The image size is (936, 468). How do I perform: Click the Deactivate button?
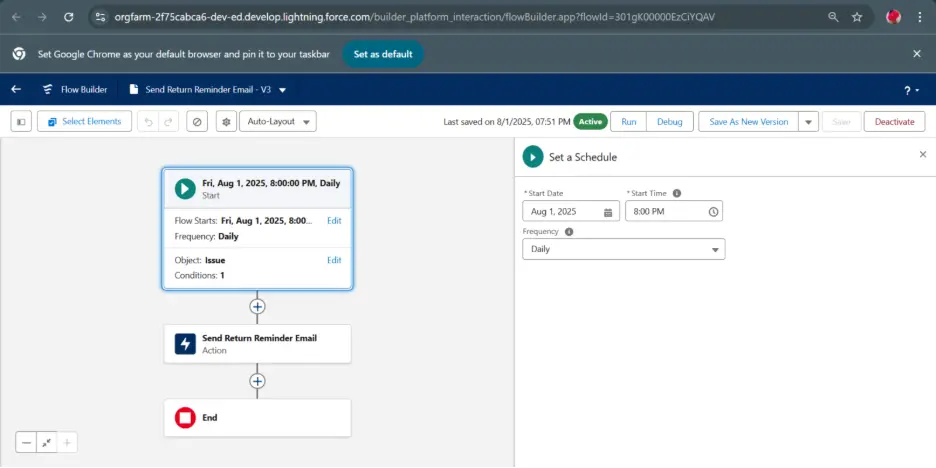pyautogui.click(x=894, y=122)
